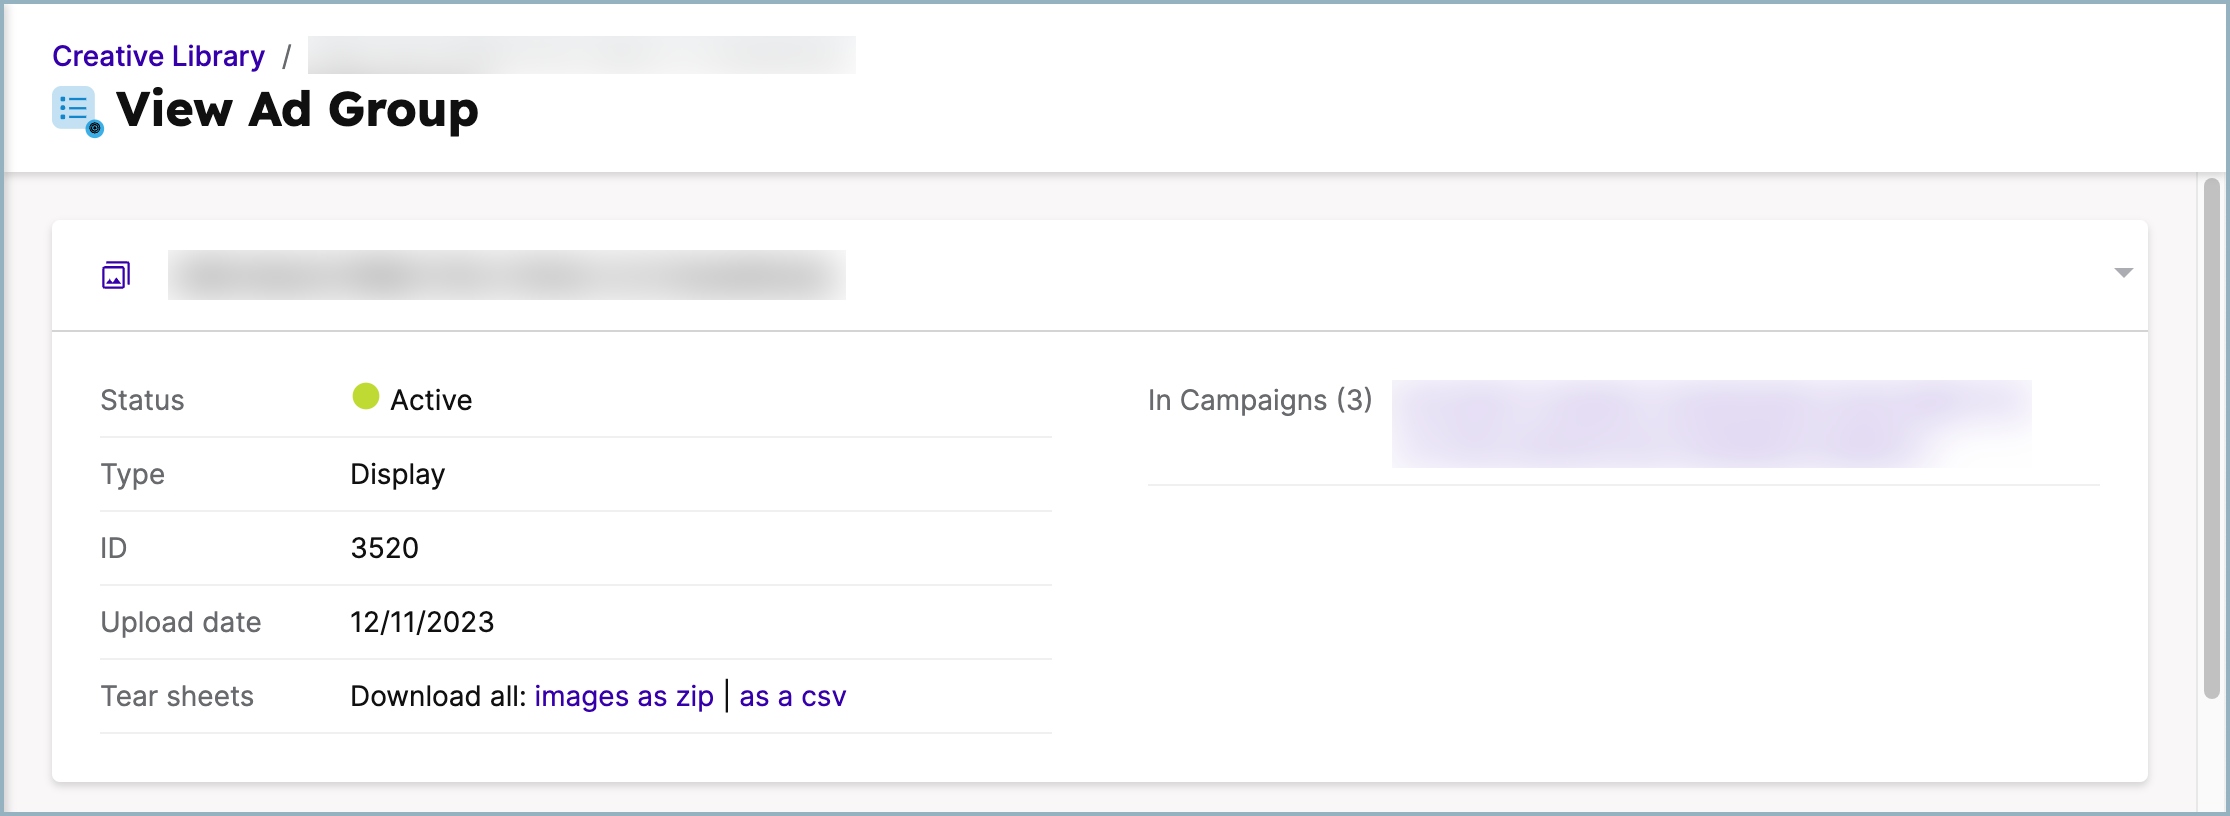Click the In Campaigns (3) label

(x=1259, y=400)
